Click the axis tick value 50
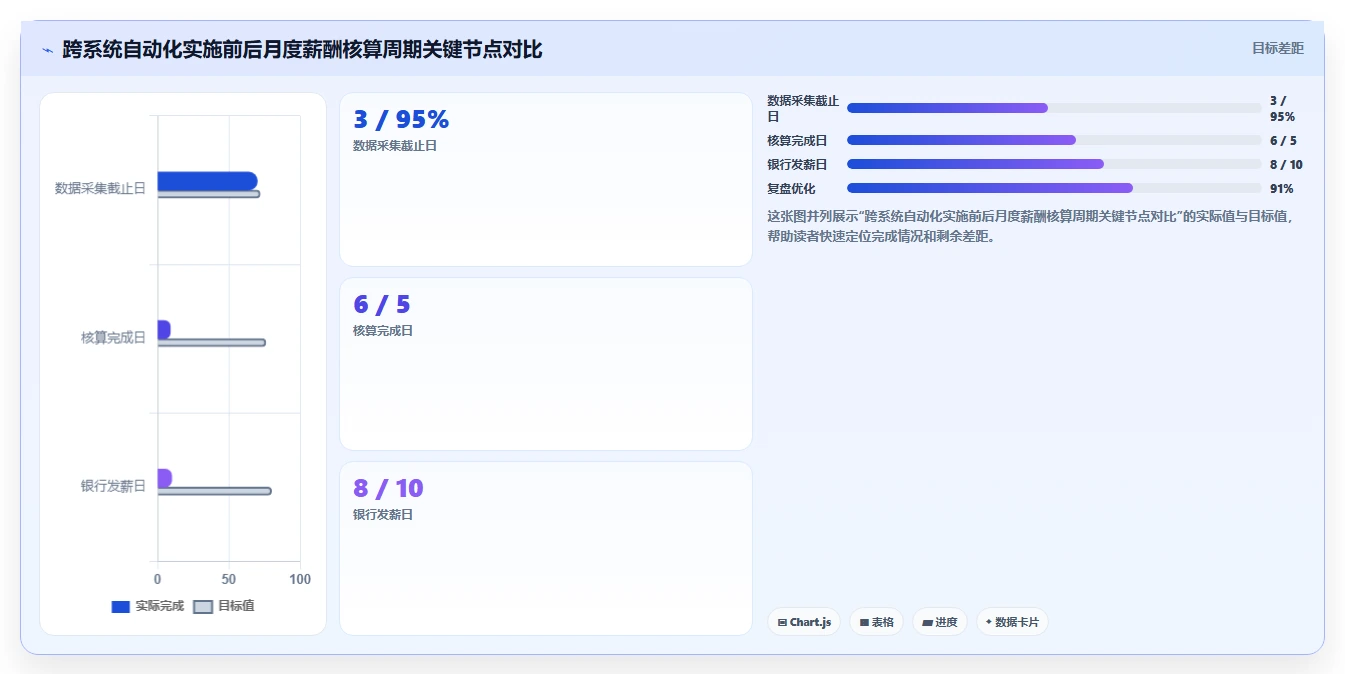The image size is (1345, 674). (x=229, y=579)
